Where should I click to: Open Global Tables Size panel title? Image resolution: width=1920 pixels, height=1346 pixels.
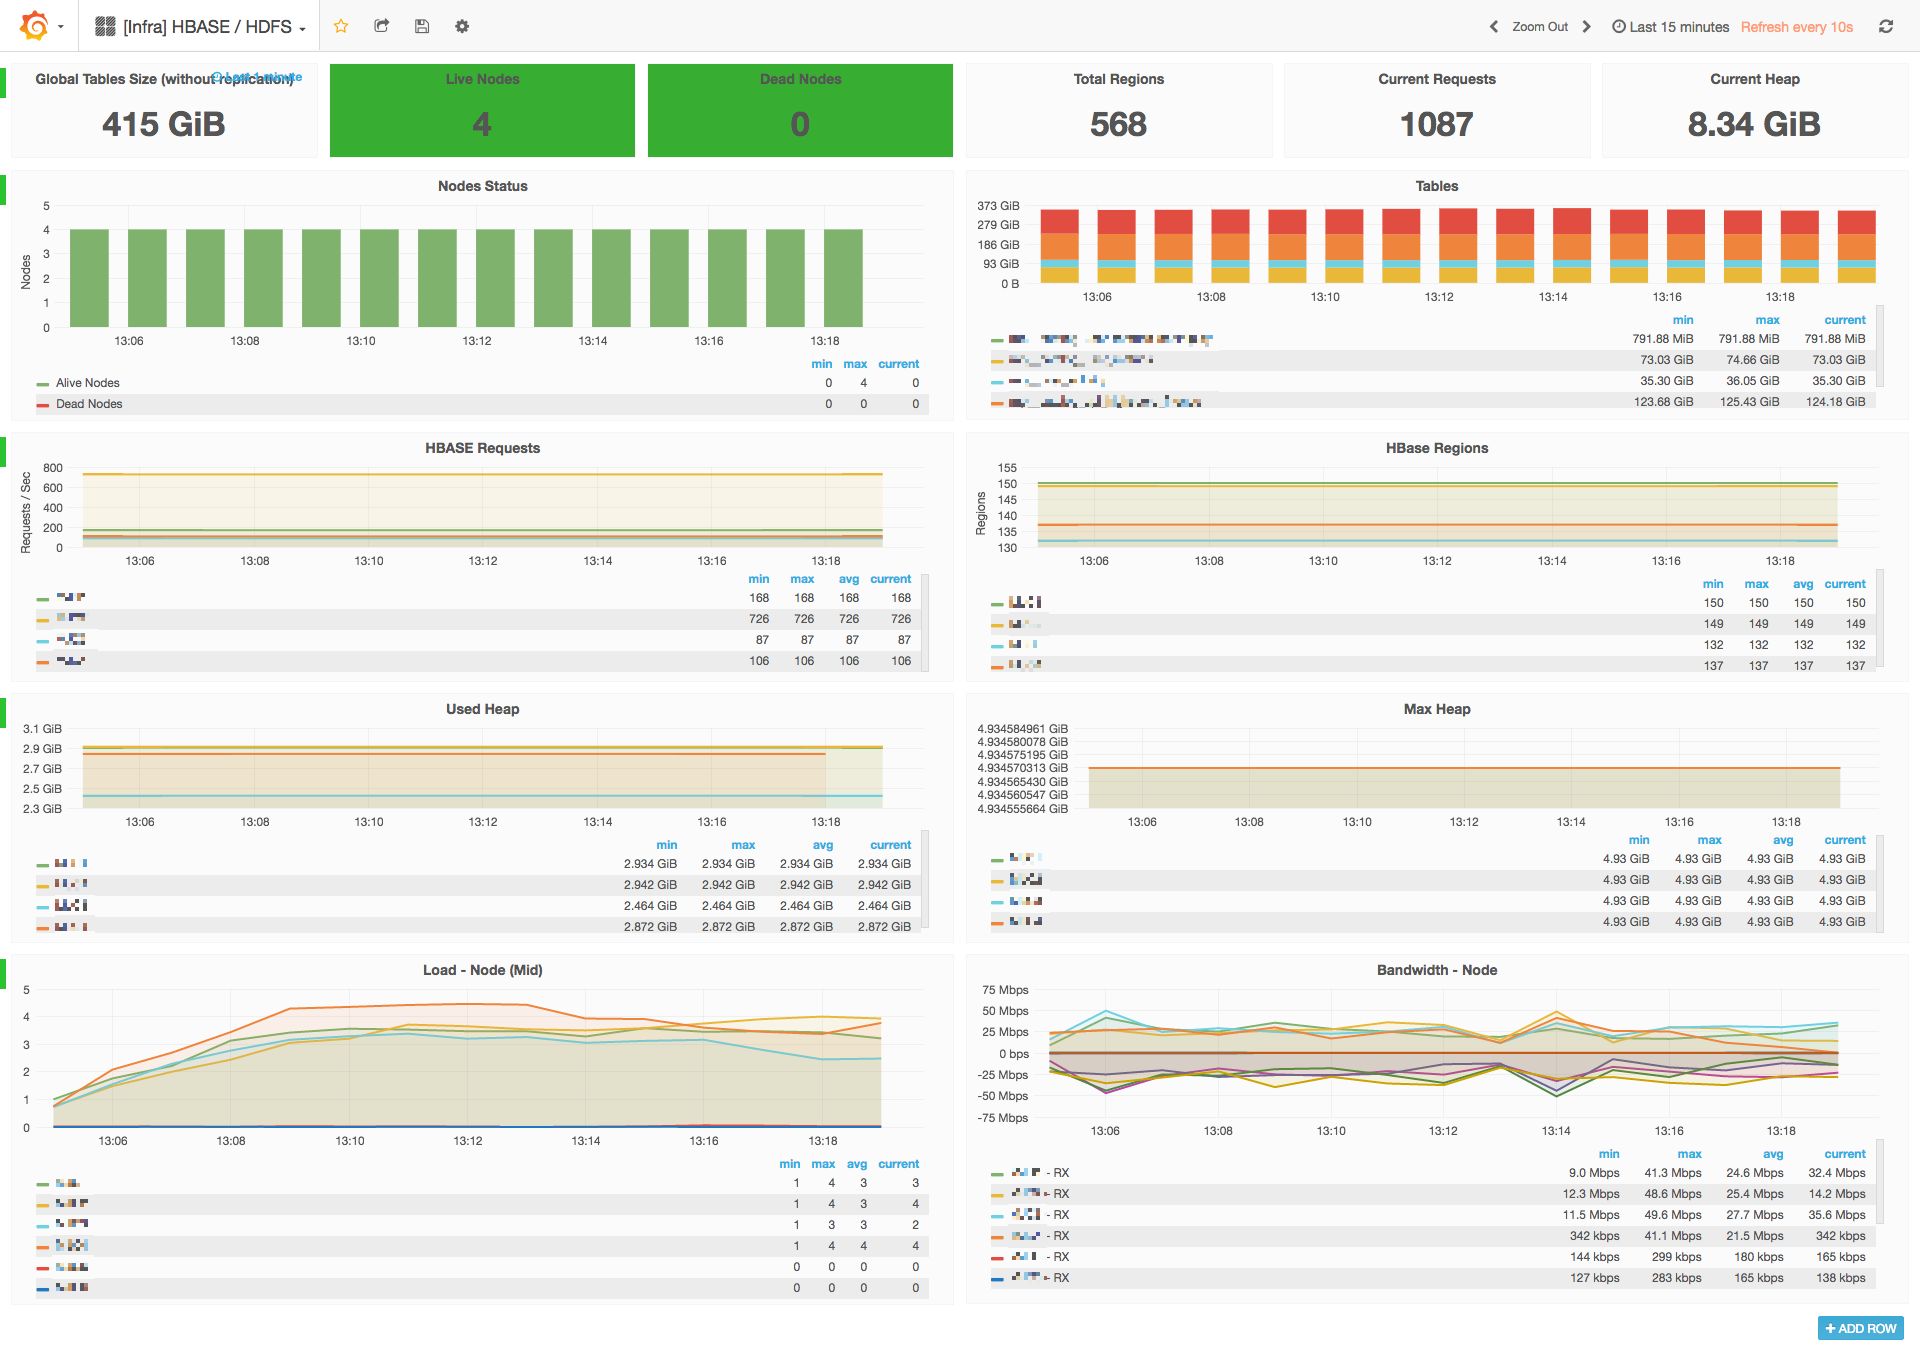coord(164,79)
